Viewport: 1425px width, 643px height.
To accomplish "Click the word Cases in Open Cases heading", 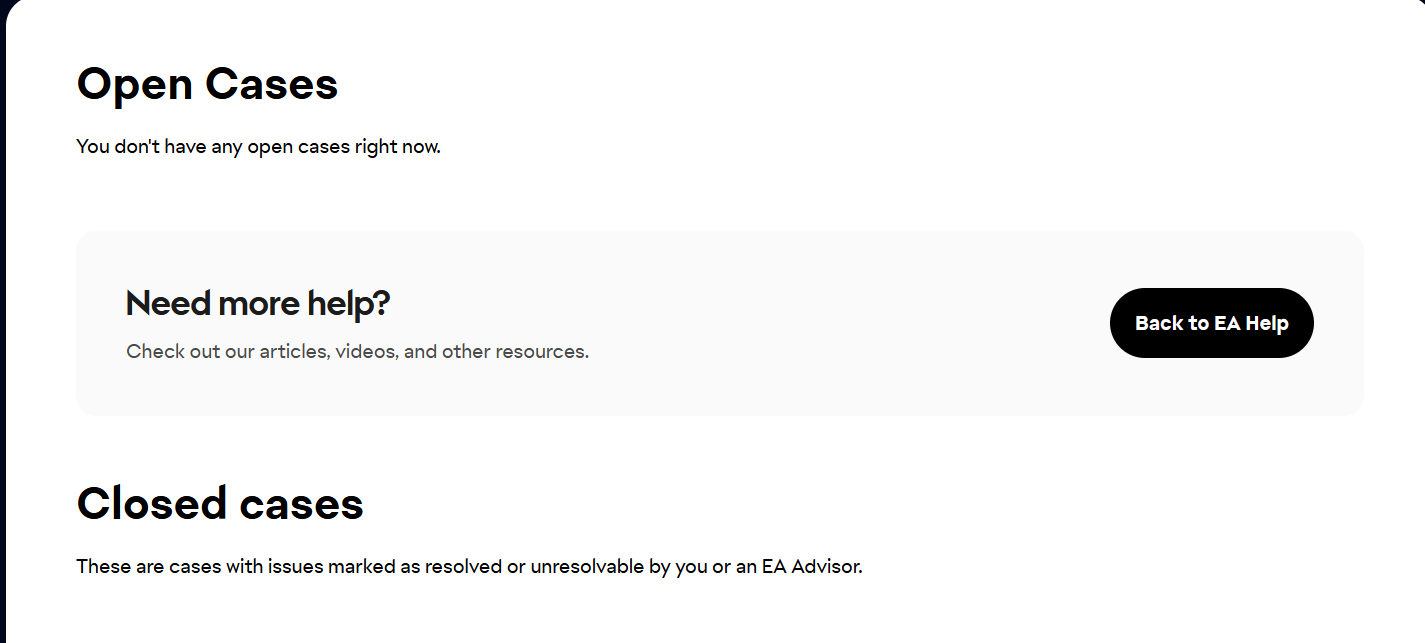I will point(272,84).
